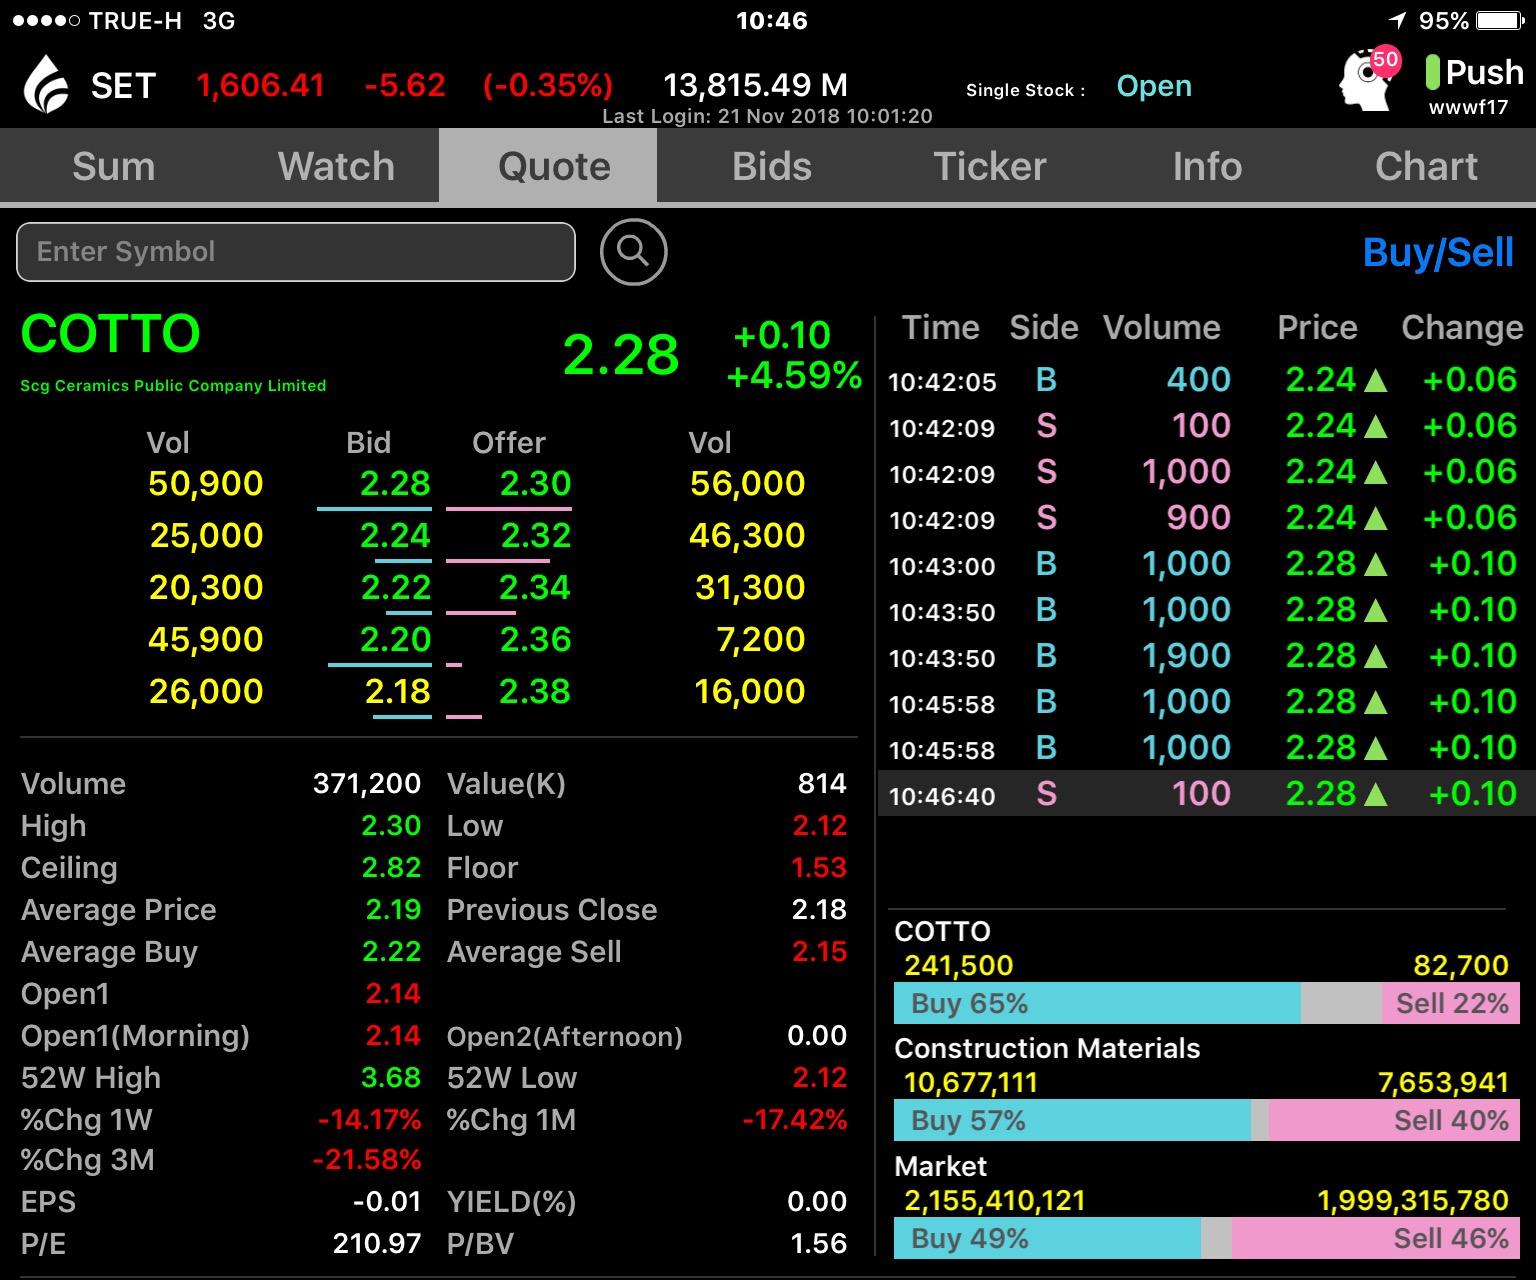Screen dimensions: 1536x1280
Task: Tap the signal strength dots
Action: [x=46, y=20]
